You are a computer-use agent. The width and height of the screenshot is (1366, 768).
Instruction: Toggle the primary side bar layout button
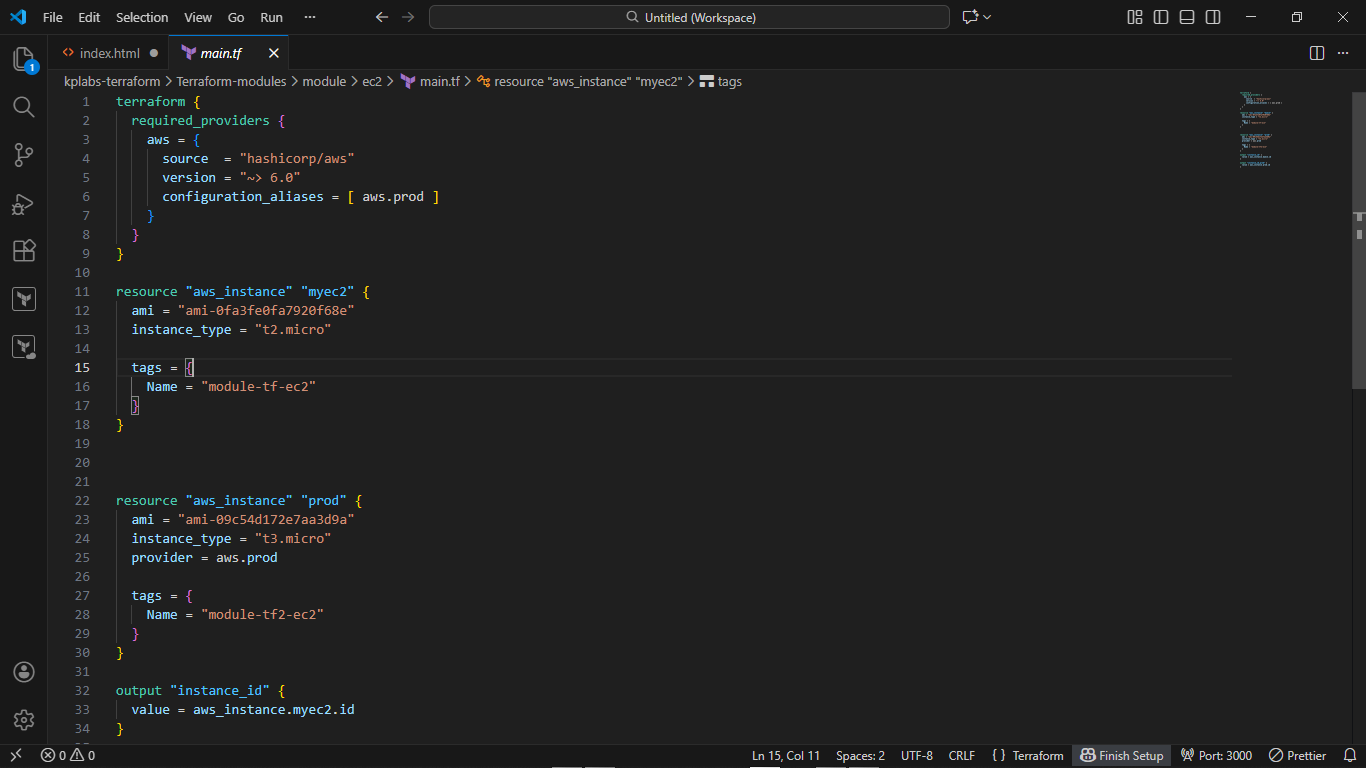point(1161,17)
